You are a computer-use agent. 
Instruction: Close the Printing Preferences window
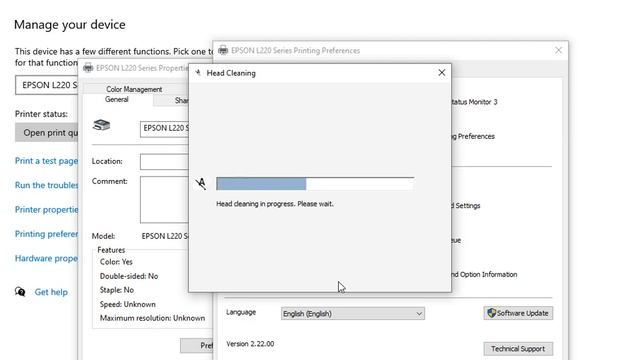click(558, 50)
